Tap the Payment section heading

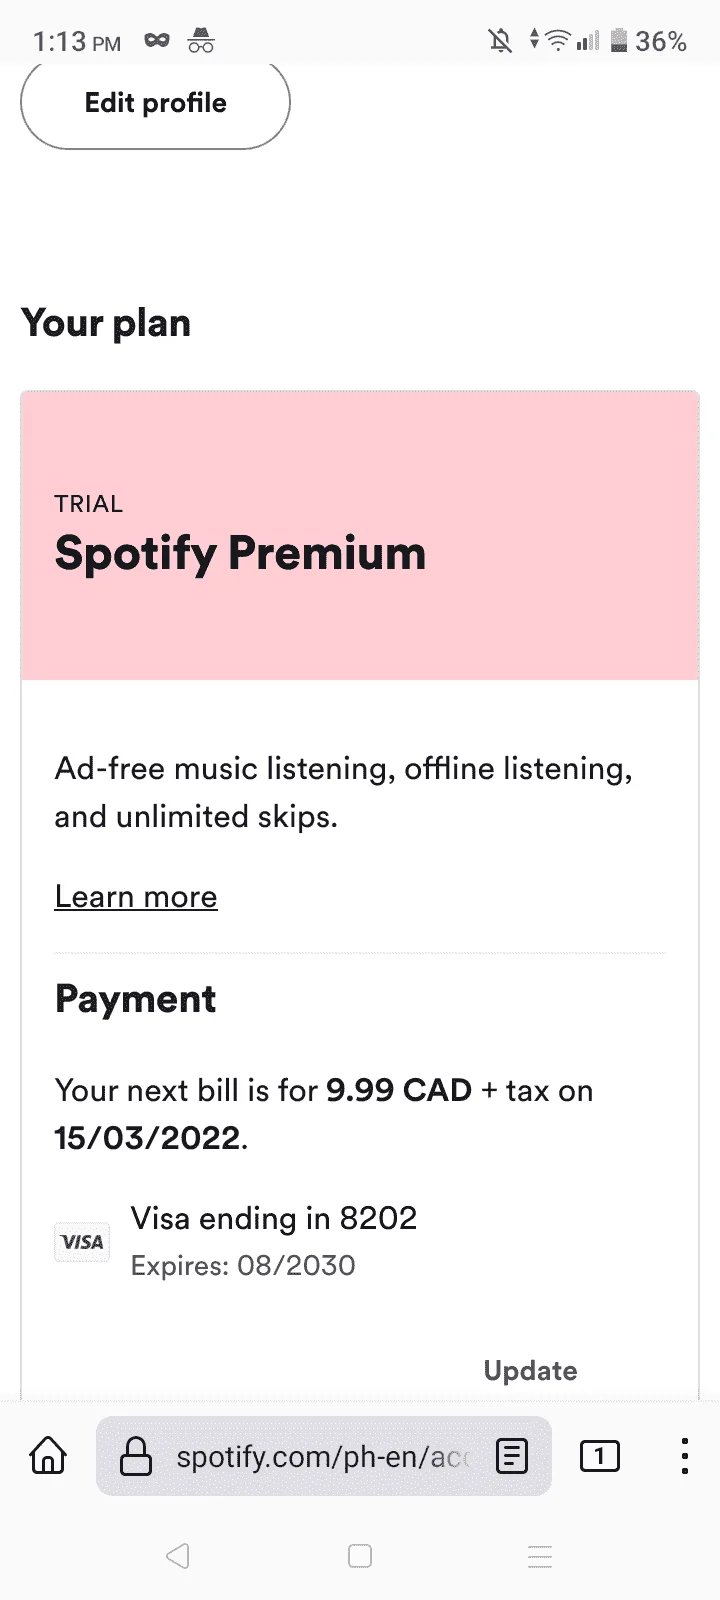pos(136,999)
